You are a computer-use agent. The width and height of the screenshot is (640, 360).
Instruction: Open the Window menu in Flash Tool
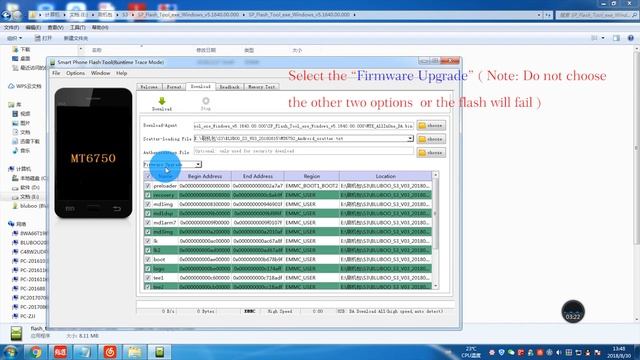click(x=100, y=73)
